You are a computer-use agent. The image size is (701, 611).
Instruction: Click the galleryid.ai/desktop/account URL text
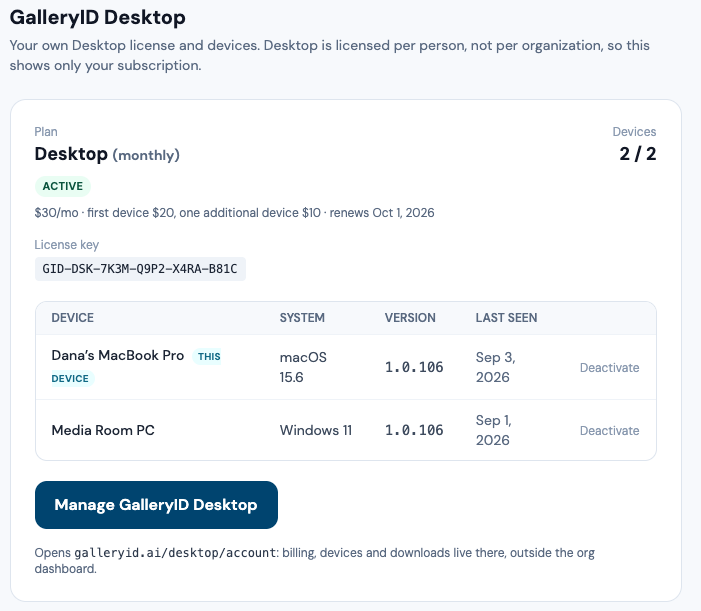tap(175, 553)
